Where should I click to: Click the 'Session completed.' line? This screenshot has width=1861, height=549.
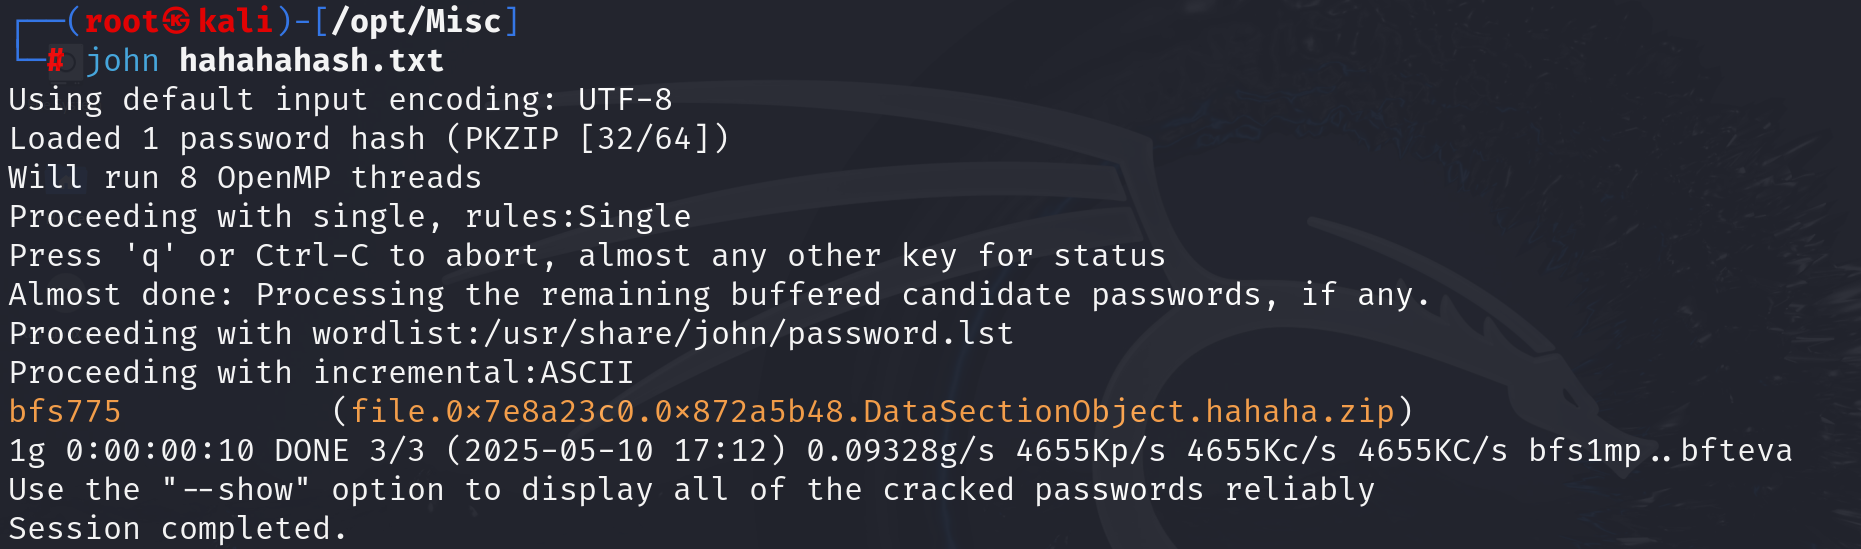coord(178,528)
